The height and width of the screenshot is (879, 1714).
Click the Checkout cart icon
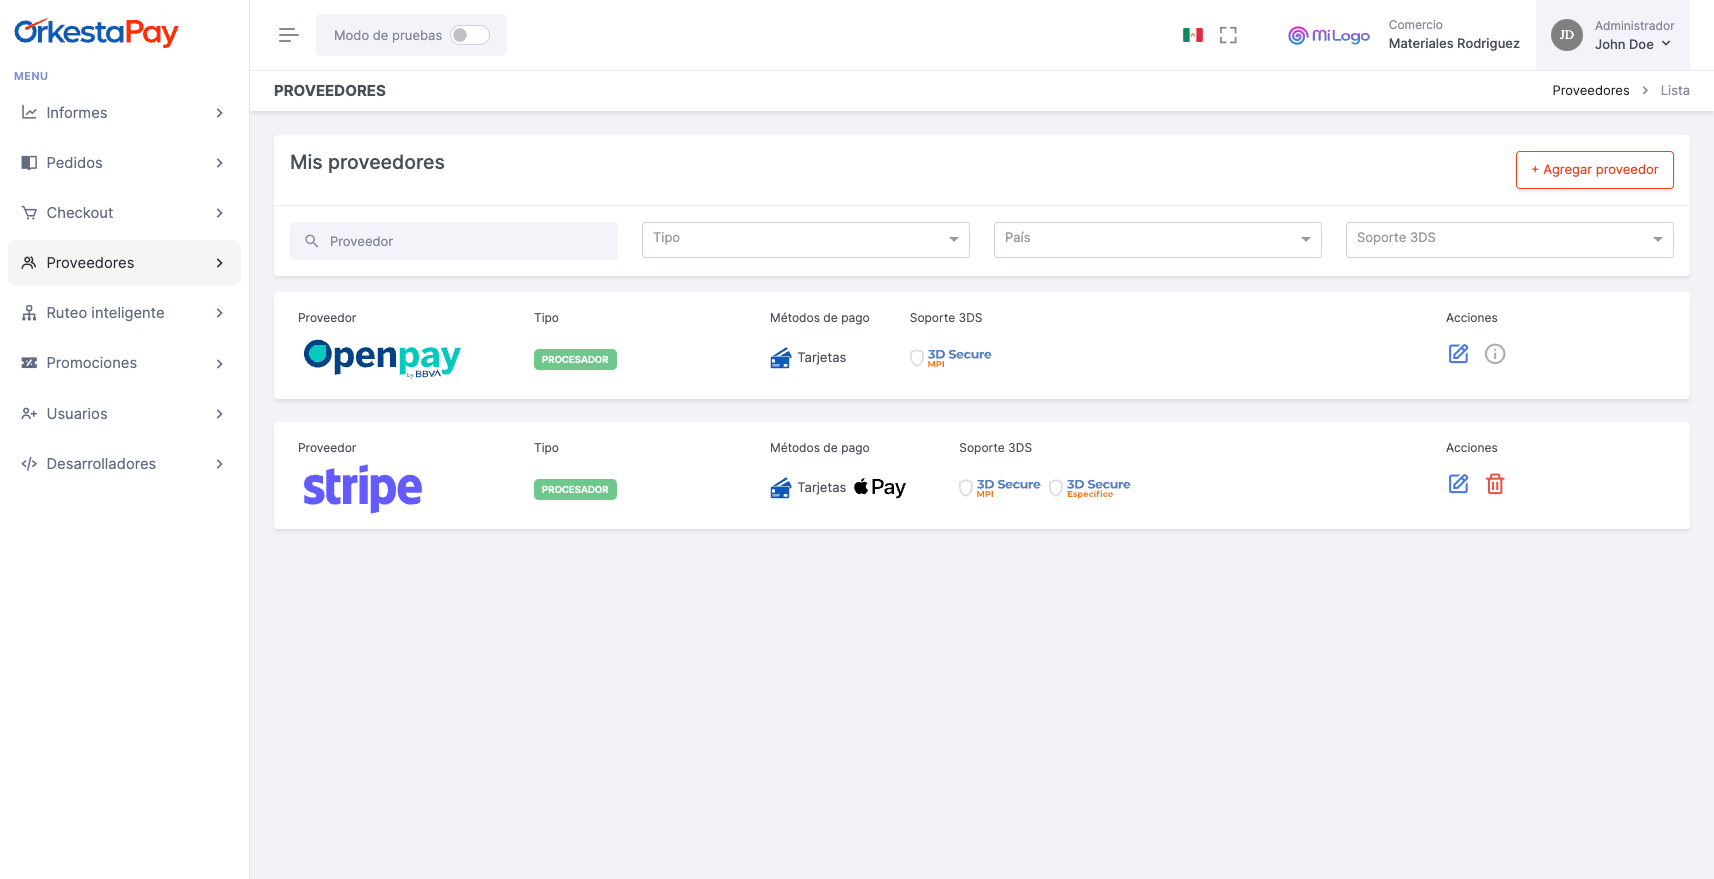tap(29, 213)
